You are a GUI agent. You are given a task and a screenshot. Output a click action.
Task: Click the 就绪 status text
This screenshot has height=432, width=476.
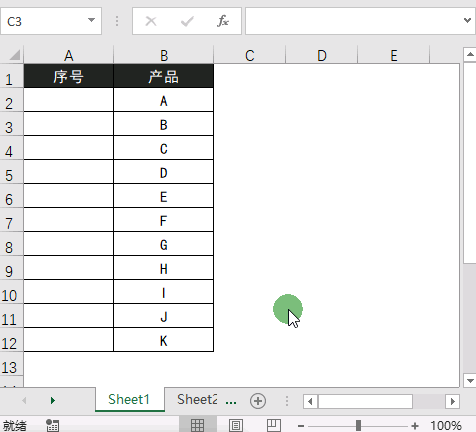(x=15, y=426)
